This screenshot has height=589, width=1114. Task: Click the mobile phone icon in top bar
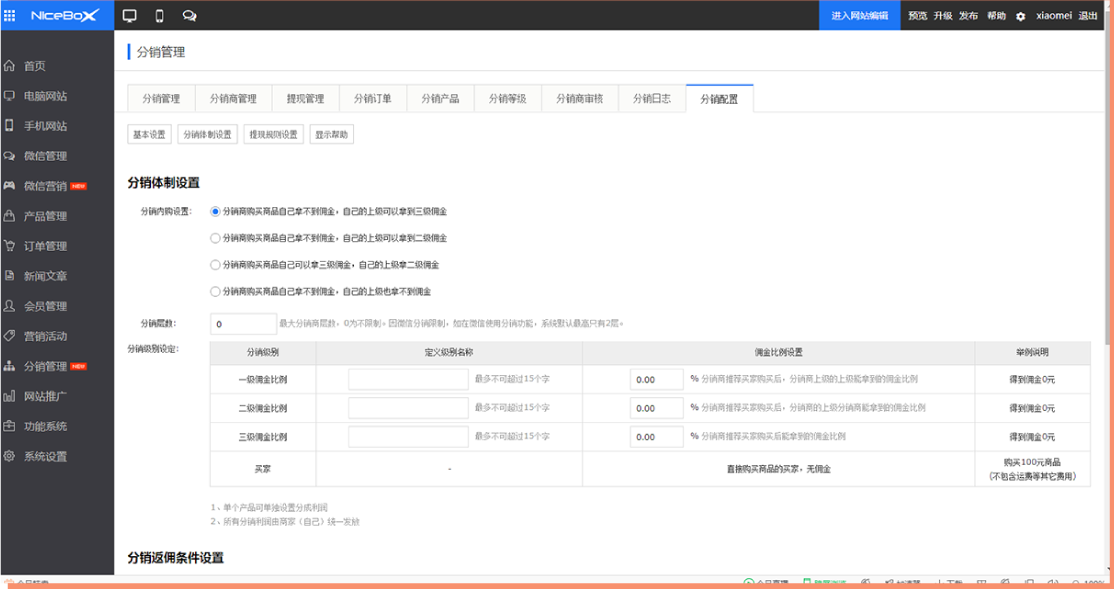159,16
